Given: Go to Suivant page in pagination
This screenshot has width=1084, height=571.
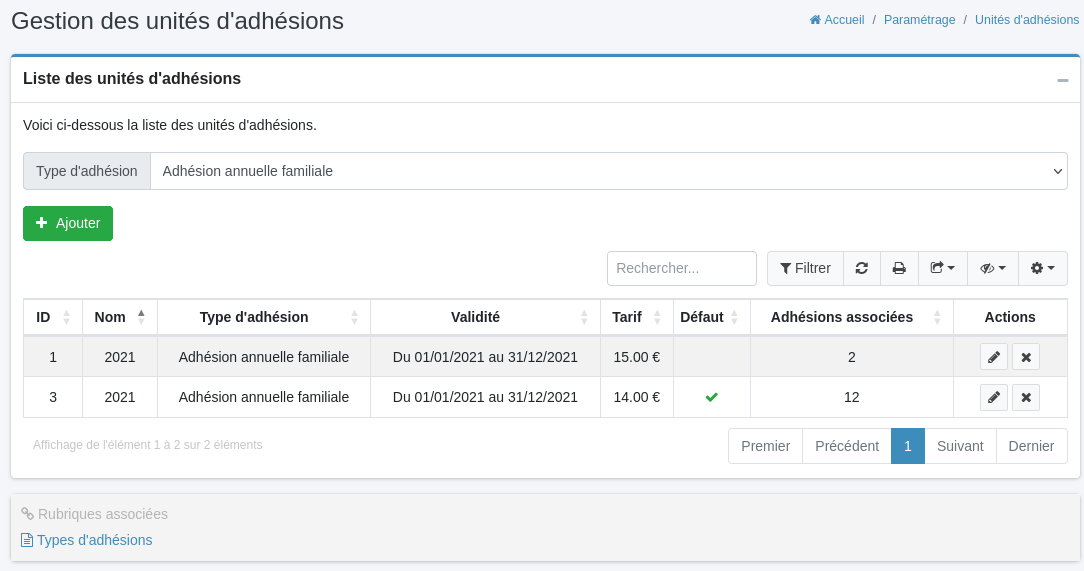Looking at the screenshot, I should coord(960,446).
